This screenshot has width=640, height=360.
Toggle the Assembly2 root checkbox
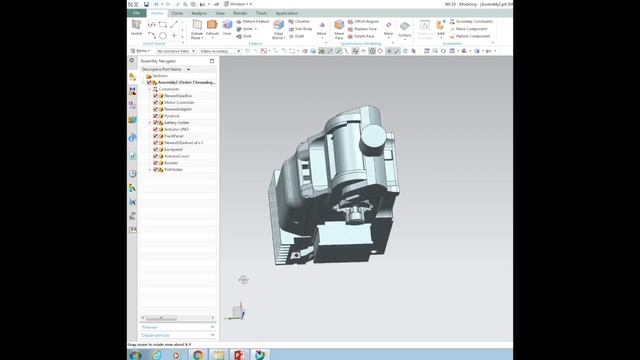coord(149,82)
